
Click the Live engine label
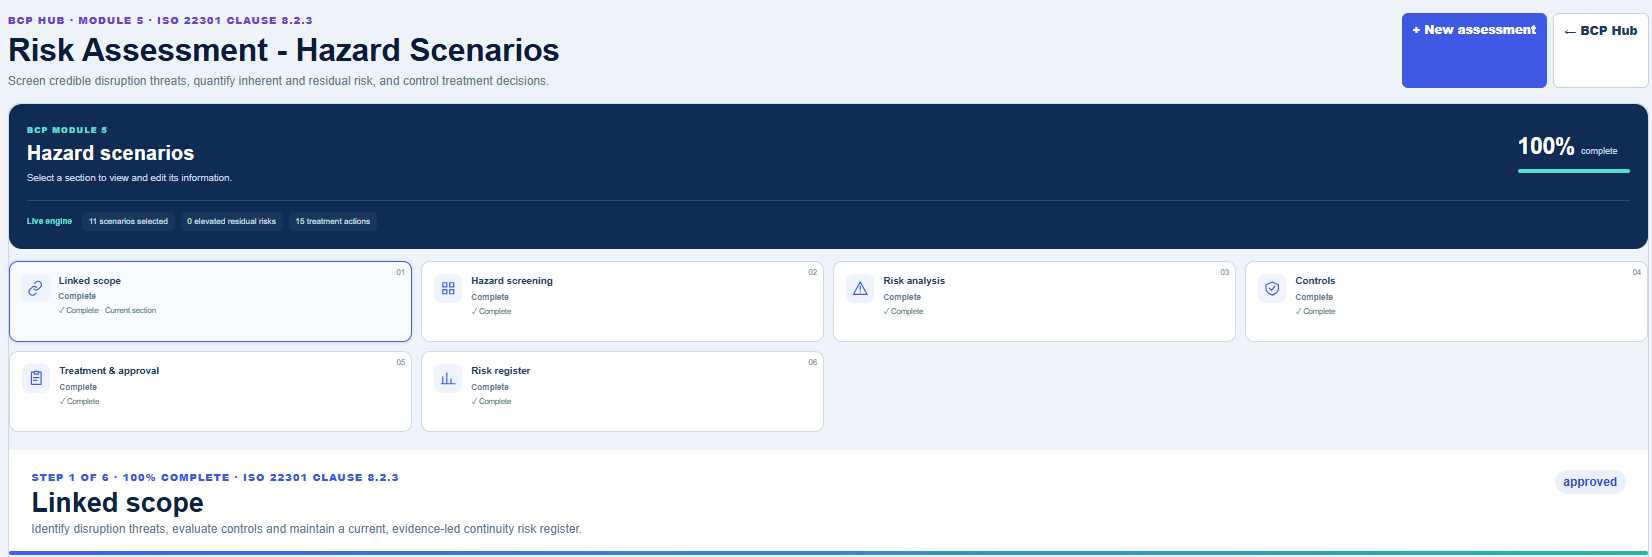(49, 221)
